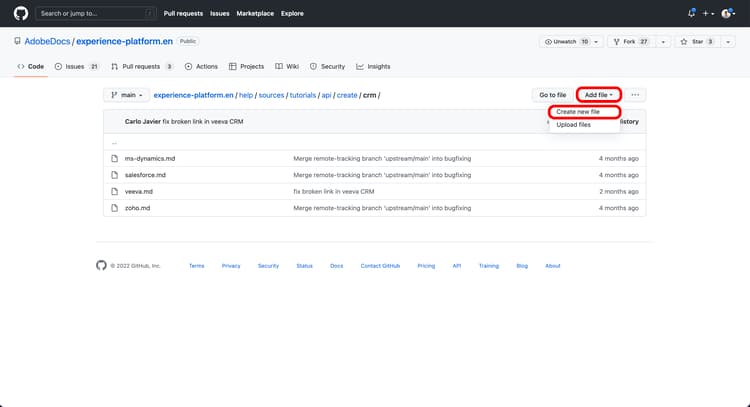Image resolution: width=750 pixels, height=407 pixels.
Task: Open ms-dynamics.md file
Action: [x=150, y=158]
